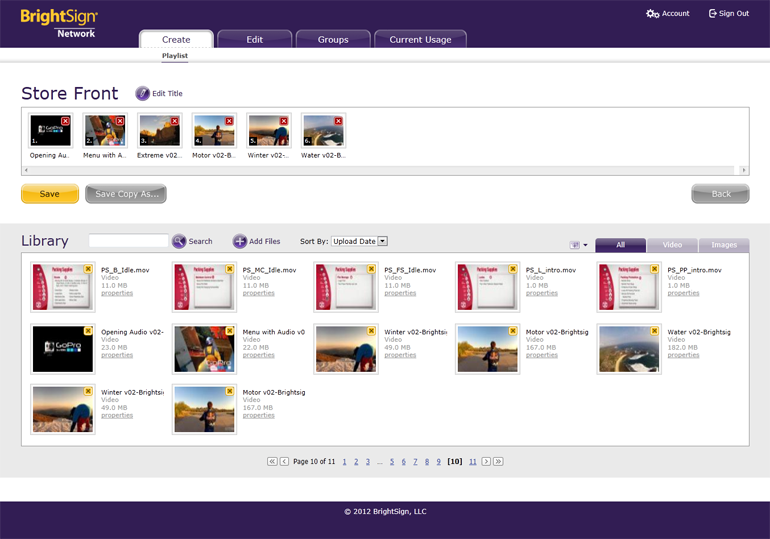Click the playlist horizontal scrollbar right arrow
770x539 pixels.
pos(744,170)
